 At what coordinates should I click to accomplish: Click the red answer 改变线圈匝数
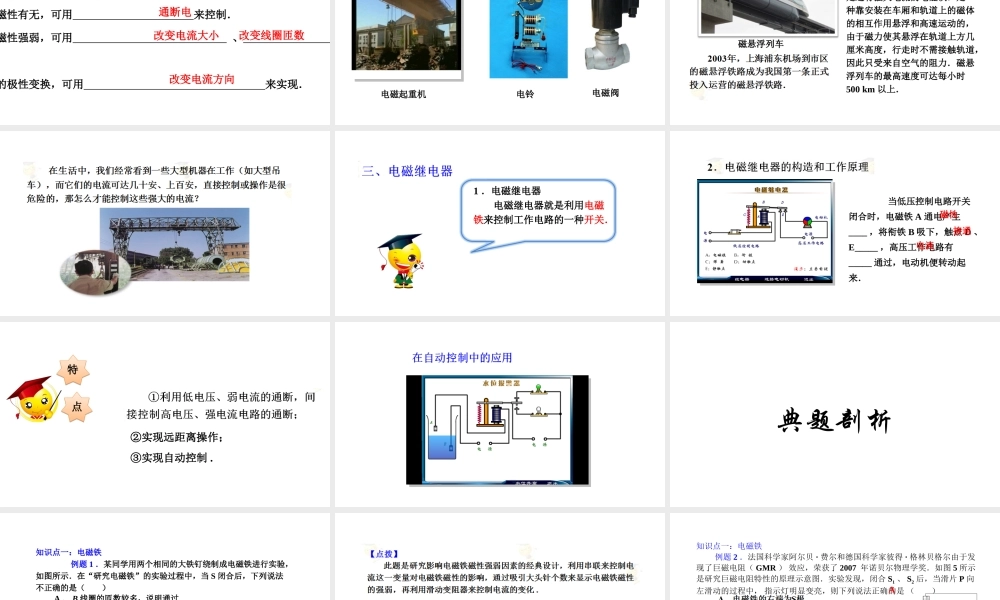pyautogui.click(x=272, y=36)
